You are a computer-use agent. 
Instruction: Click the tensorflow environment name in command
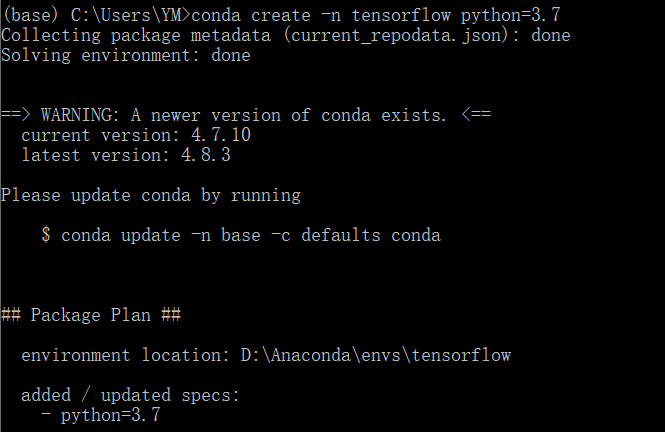click(x=401, y=16)
